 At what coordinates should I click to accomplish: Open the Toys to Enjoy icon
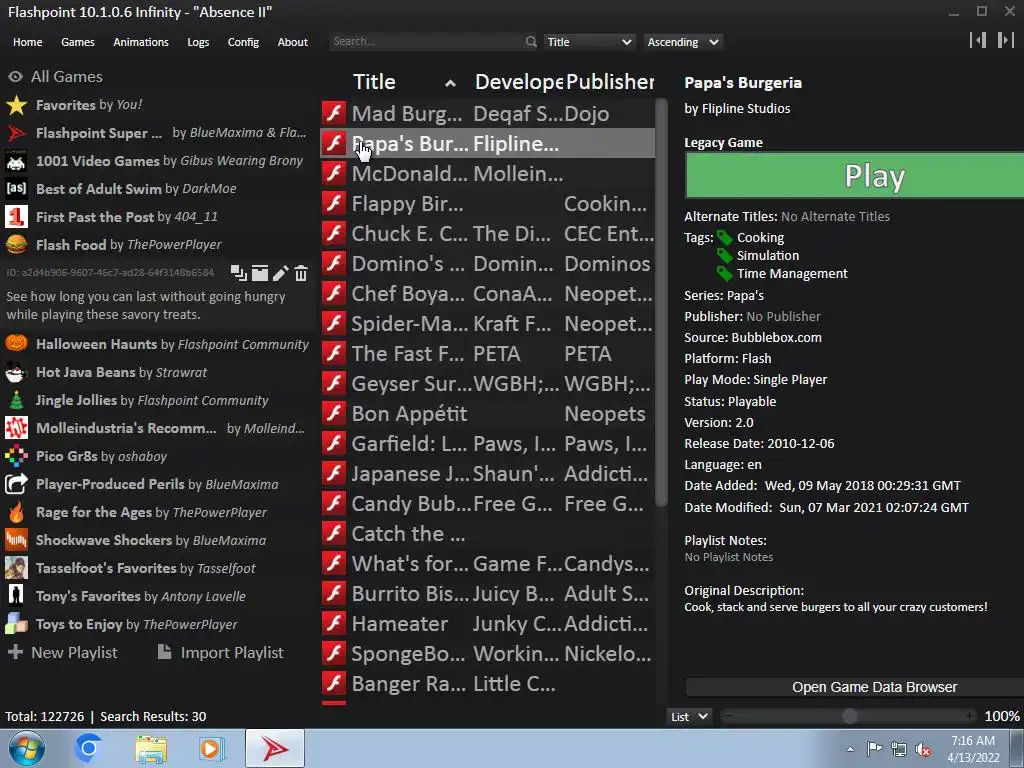click(x=16, y=624)
